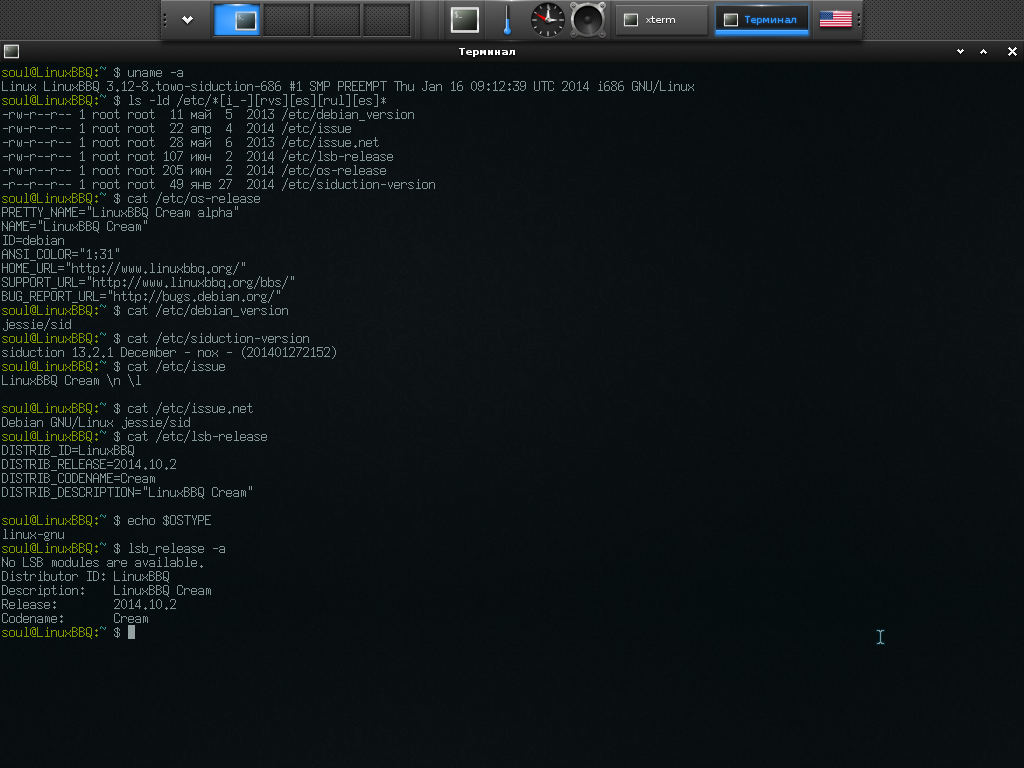This screenshot has width=1024, height=768.
Task: Click the NAME="LinuxBBQ Cream" line
Action: coord(74,227)
